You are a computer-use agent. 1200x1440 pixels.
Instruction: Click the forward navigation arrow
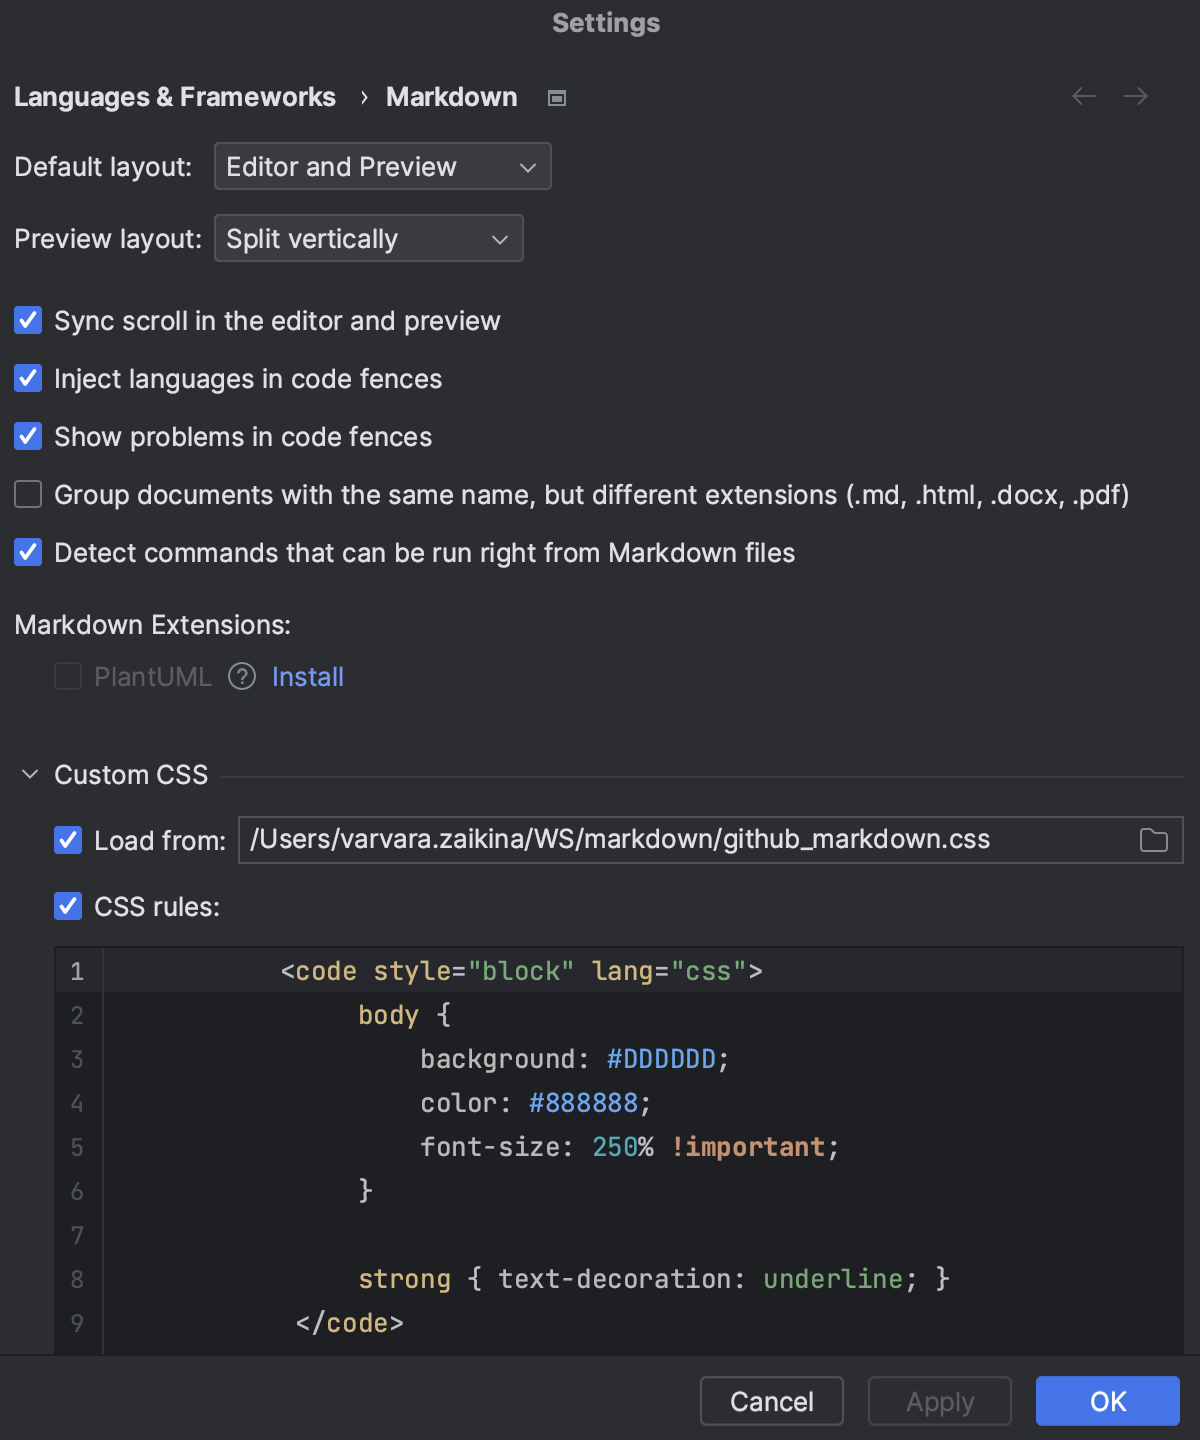pos(1135,96)
